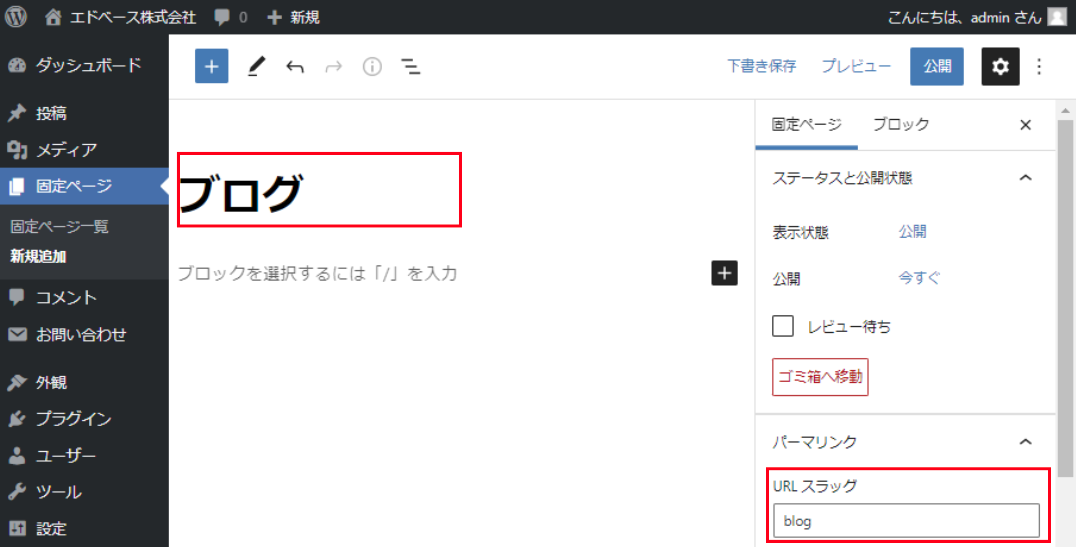Open ユーザー in the sidebar

[x=84, y=456]
